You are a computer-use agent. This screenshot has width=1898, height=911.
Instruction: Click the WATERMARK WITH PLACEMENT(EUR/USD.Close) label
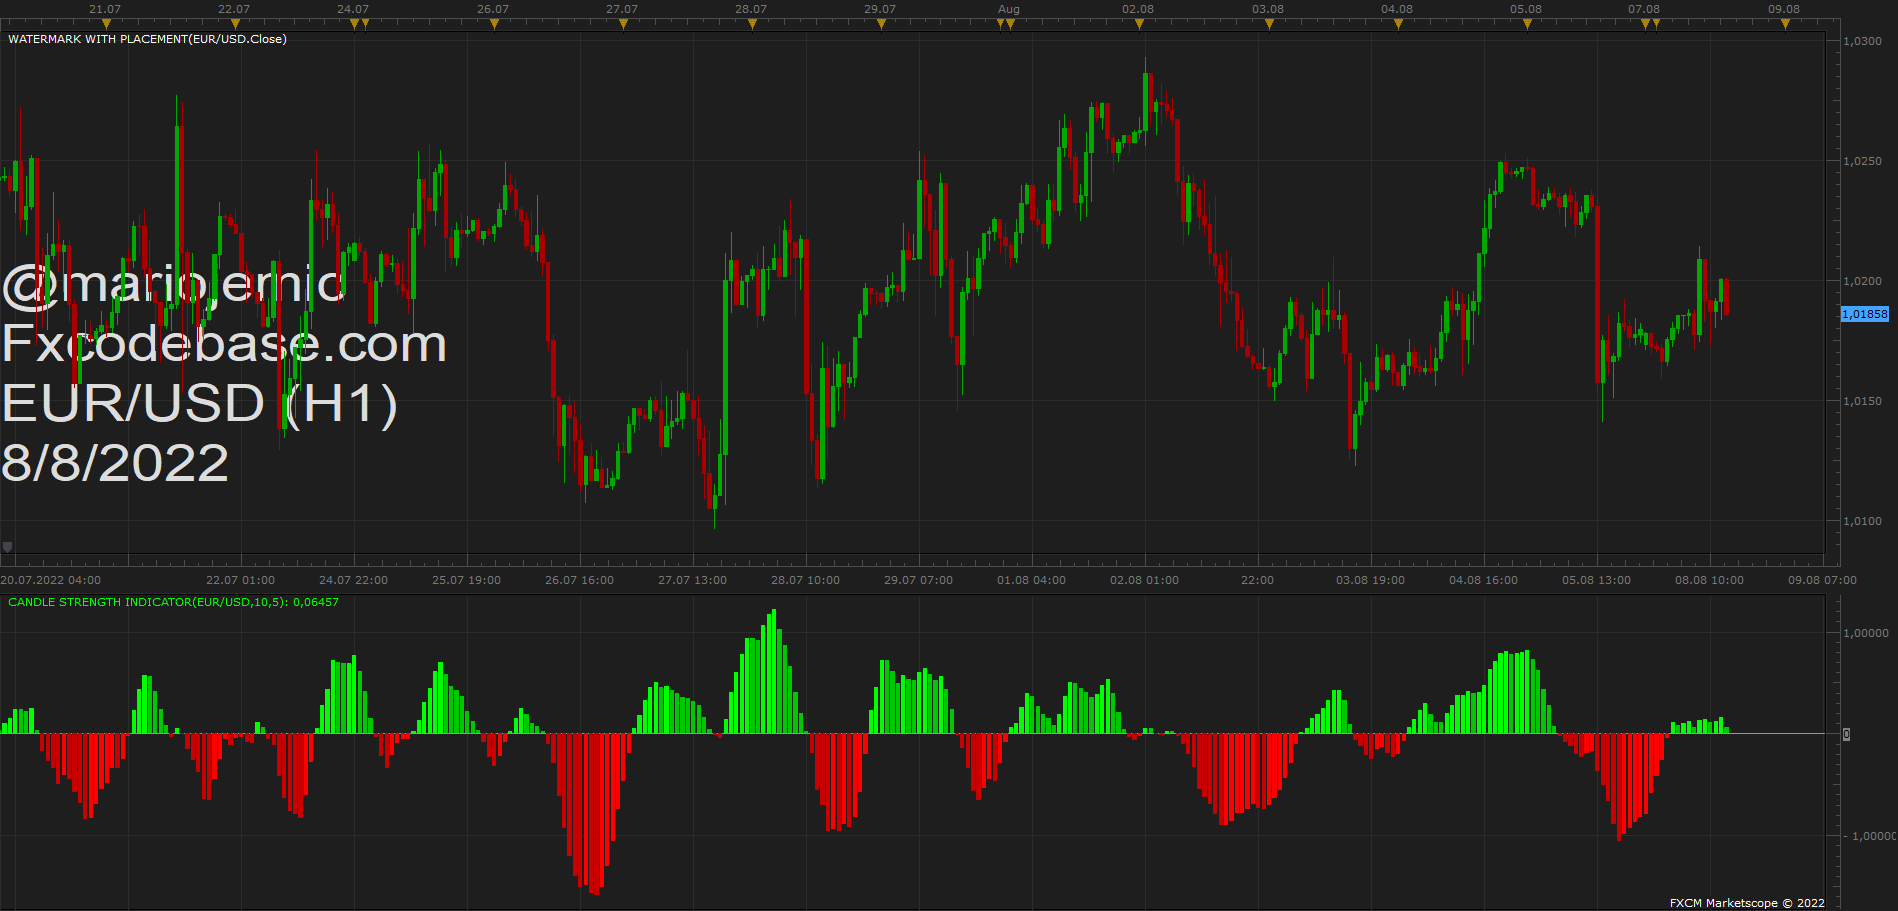[147, 39]
